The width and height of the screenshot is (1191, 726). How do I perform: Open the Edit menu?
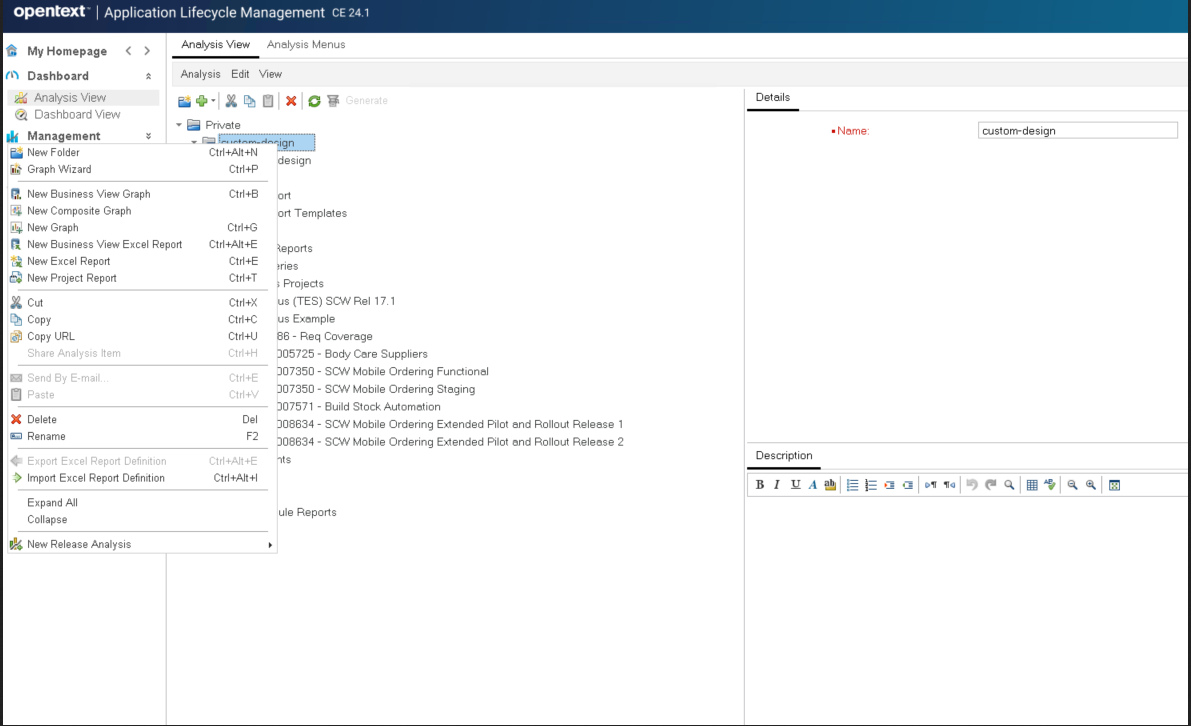240,74
